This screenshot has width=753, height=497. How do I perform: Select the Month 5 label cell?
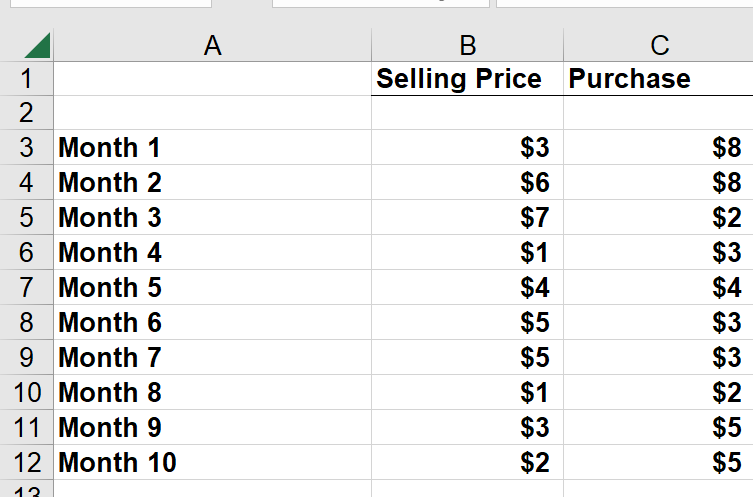pyautogui.click(x=212, y=287)
